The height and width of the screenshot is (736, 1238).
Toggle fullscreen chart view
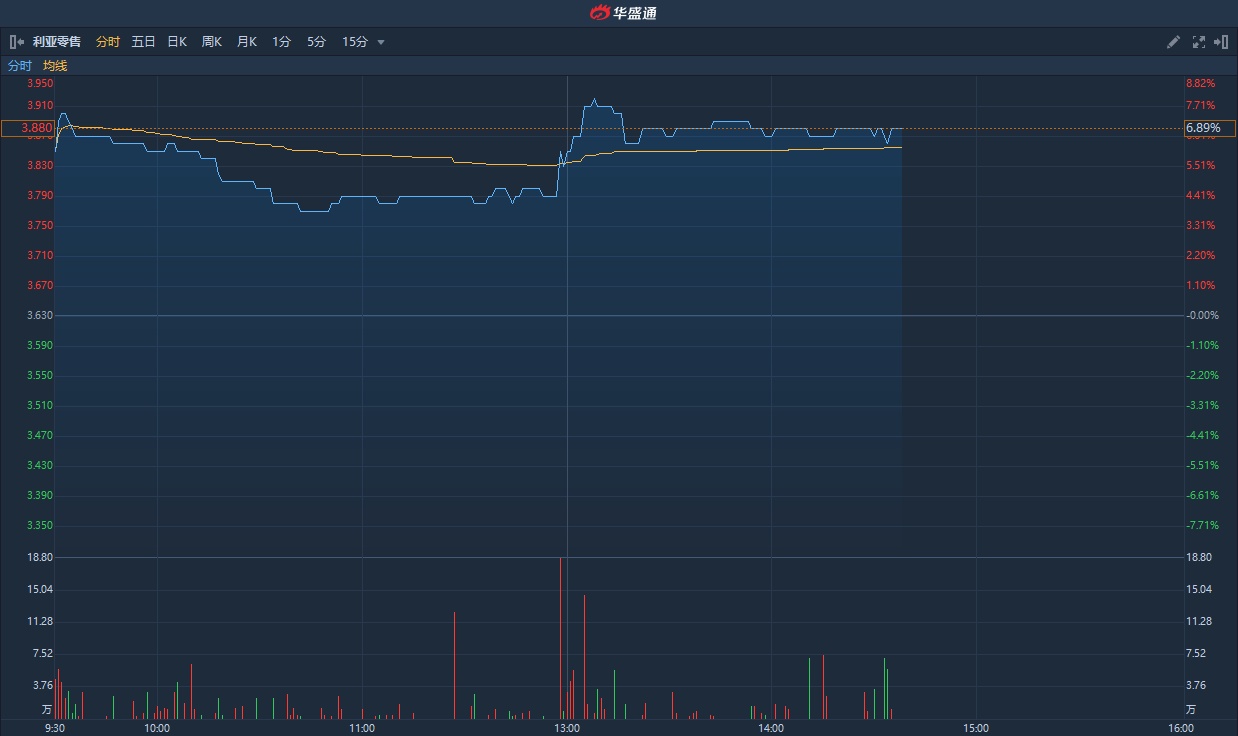[1199, 42]
